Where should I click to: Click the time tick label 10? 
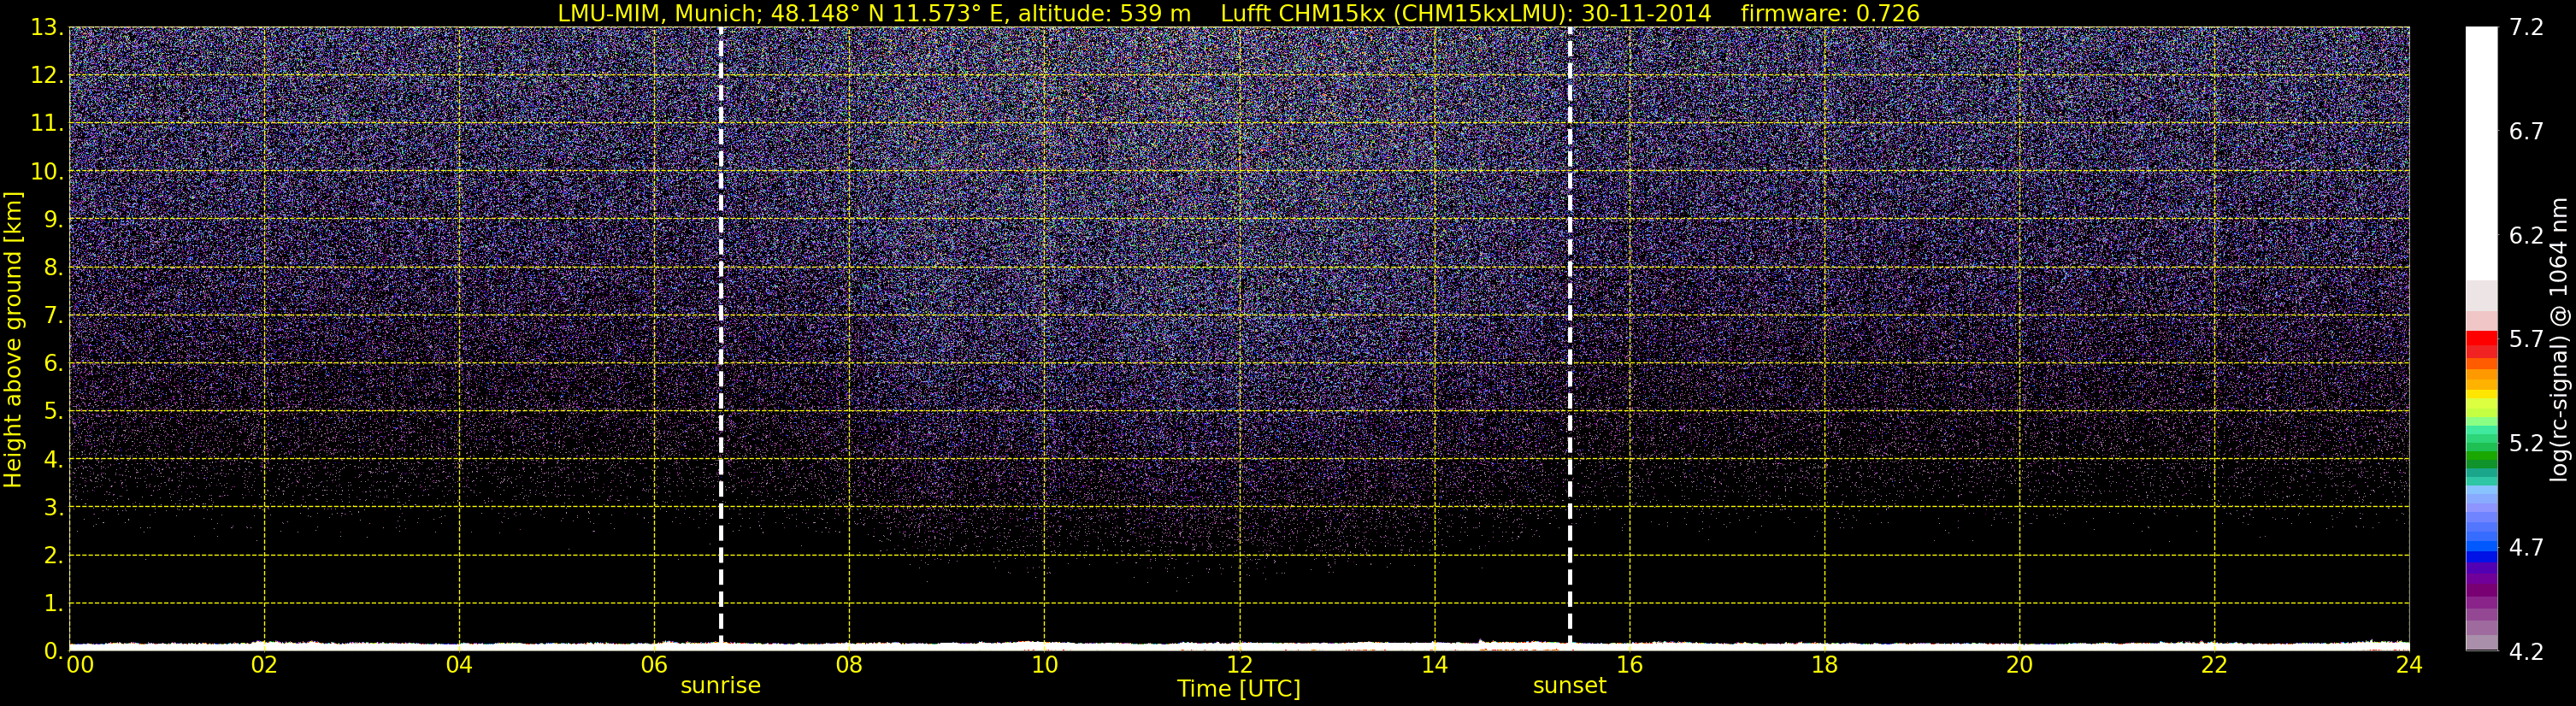pos(1044,665)
